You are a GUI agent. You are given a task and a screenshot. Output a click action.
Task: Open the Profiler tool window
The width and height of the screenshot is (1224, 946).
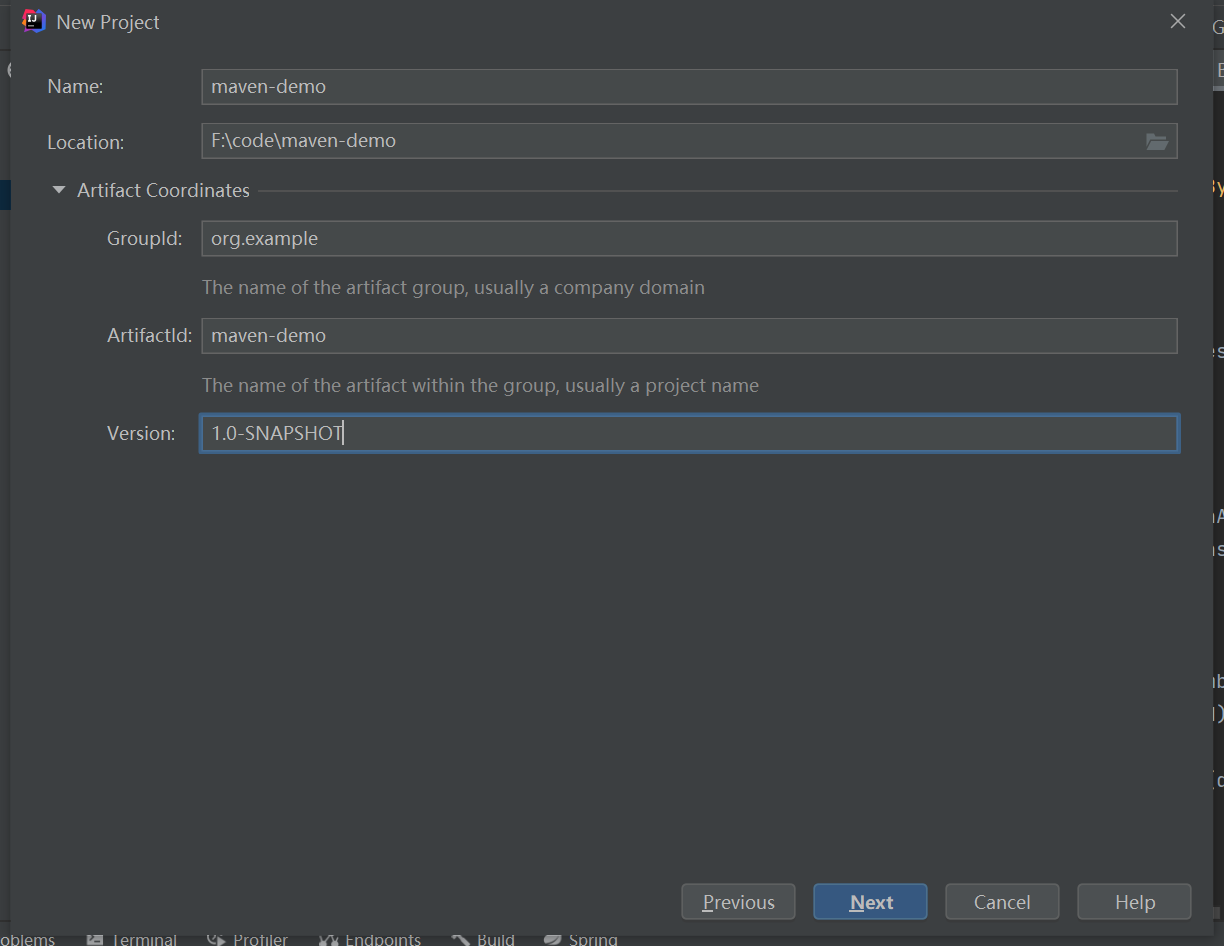[x=247, y=938]
